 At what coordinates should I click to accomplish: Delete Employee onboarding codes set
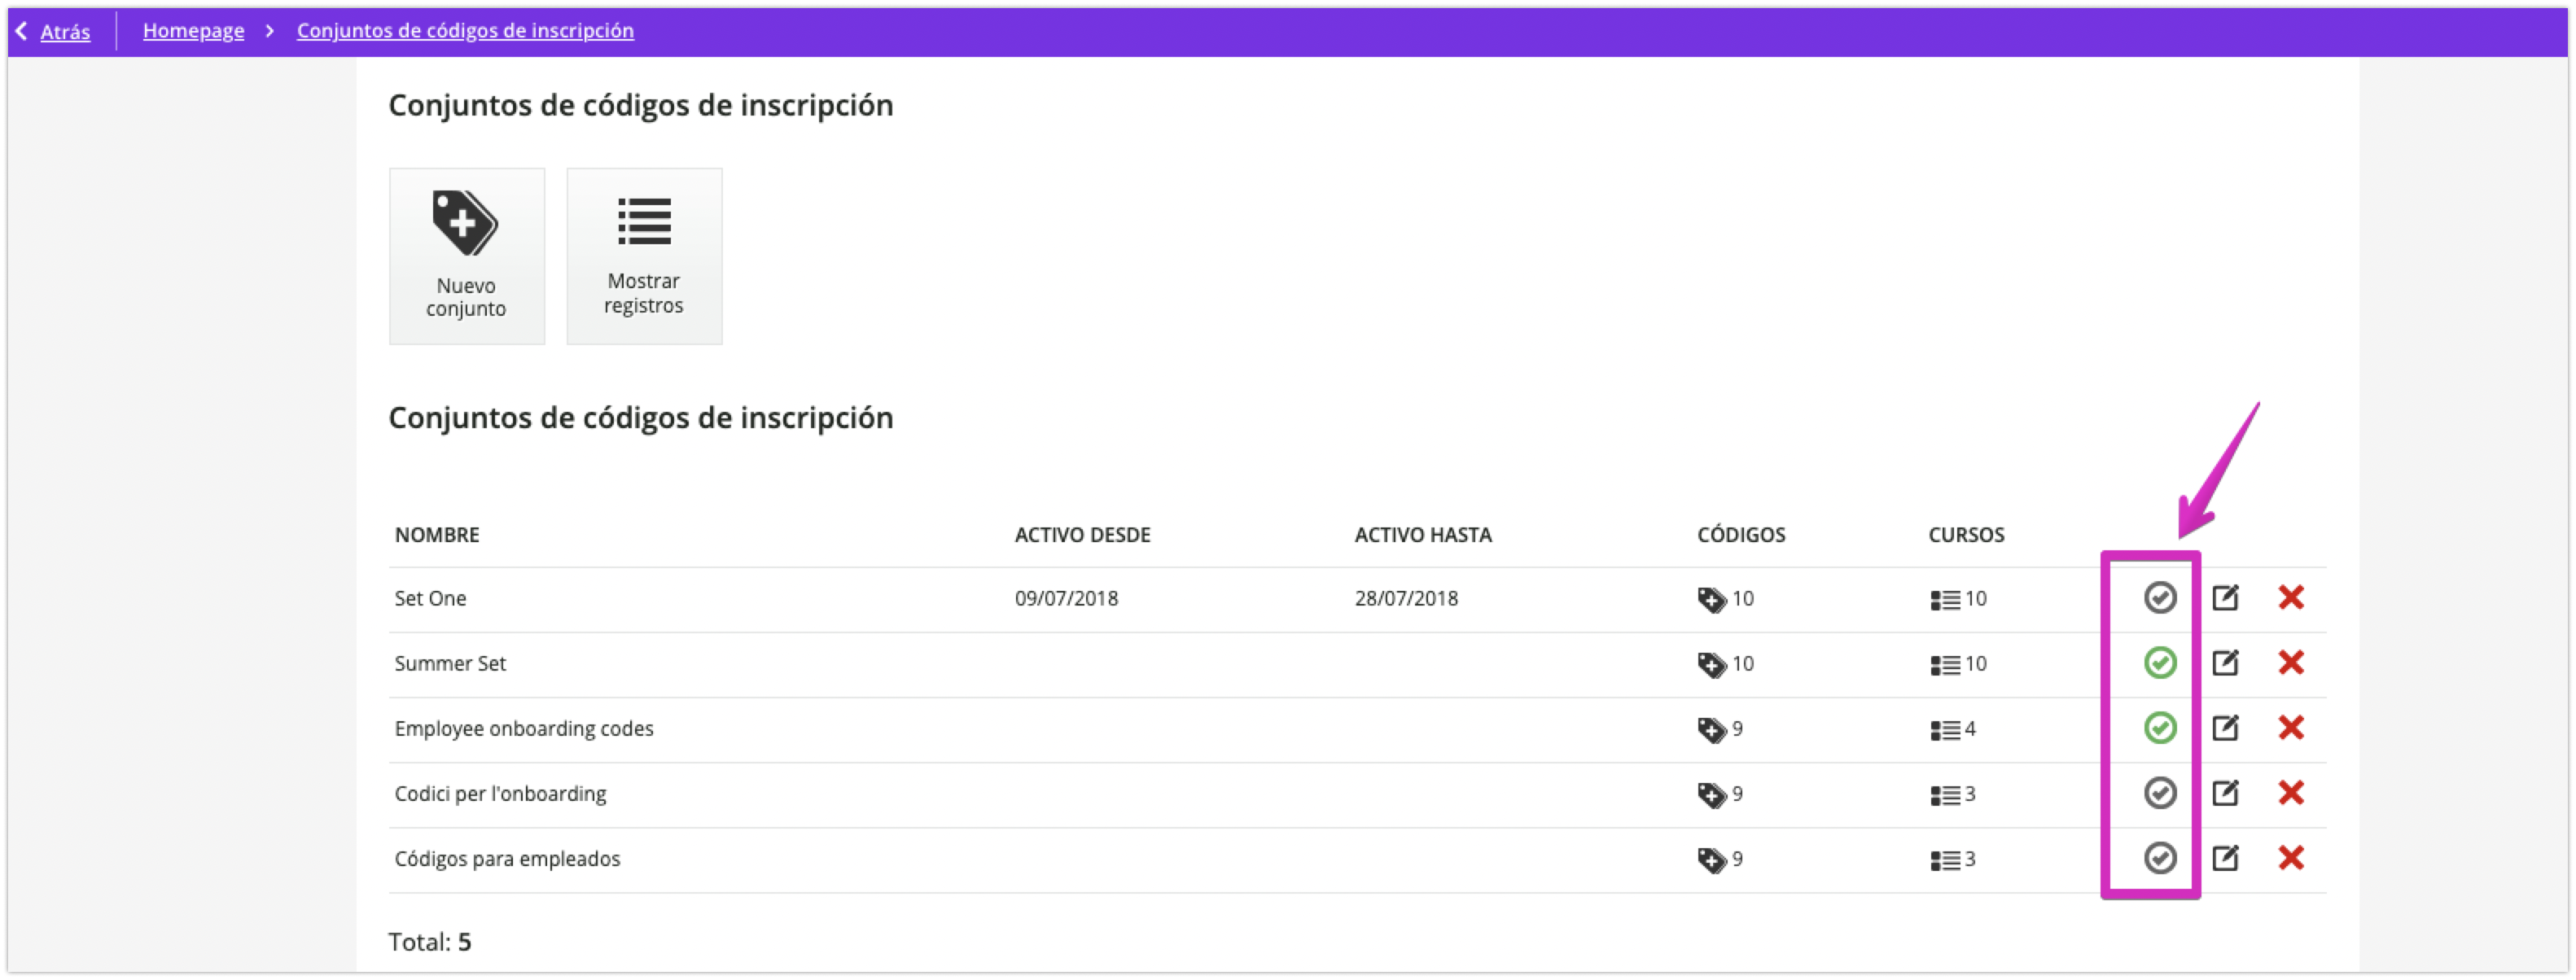2291,728
